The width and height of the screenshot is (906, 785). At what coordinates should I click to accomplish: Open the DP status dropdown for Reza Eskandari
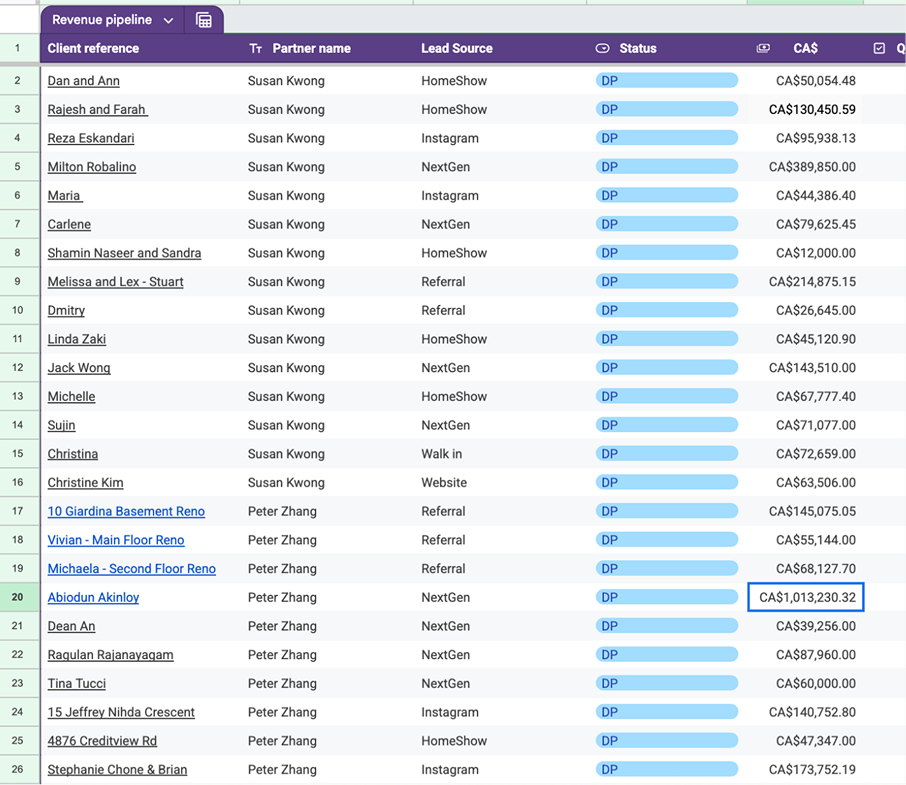[x=666, y=138]
